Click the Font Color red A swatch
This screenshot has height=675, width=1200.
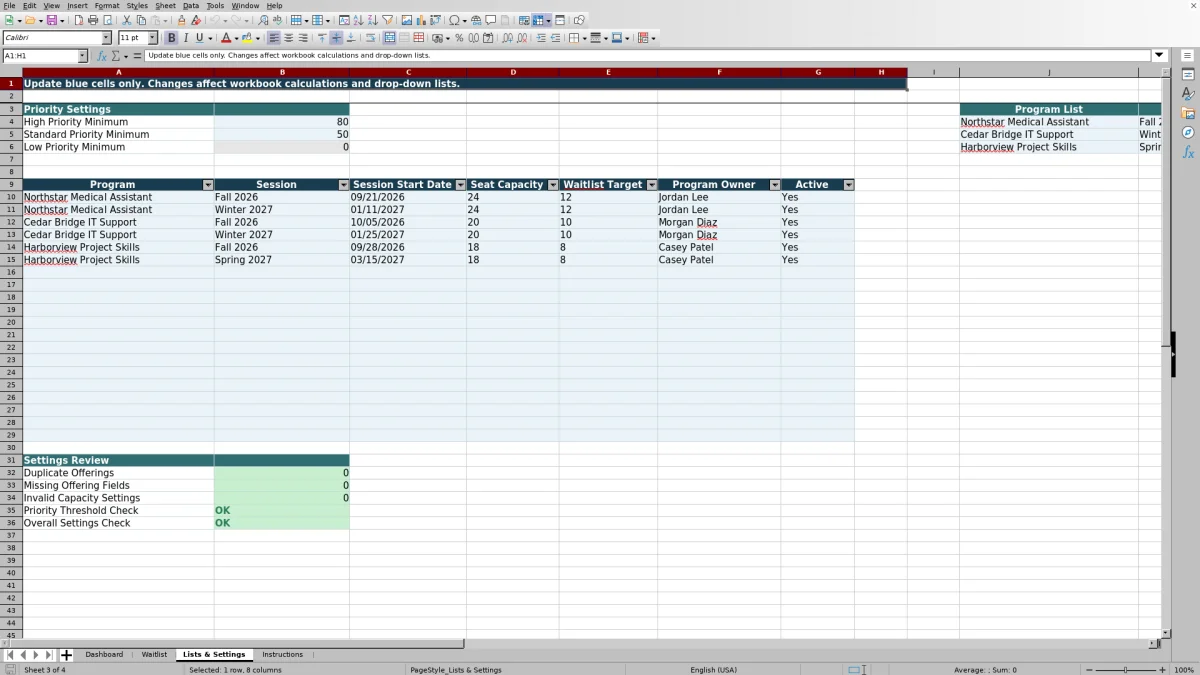point(226,38)
